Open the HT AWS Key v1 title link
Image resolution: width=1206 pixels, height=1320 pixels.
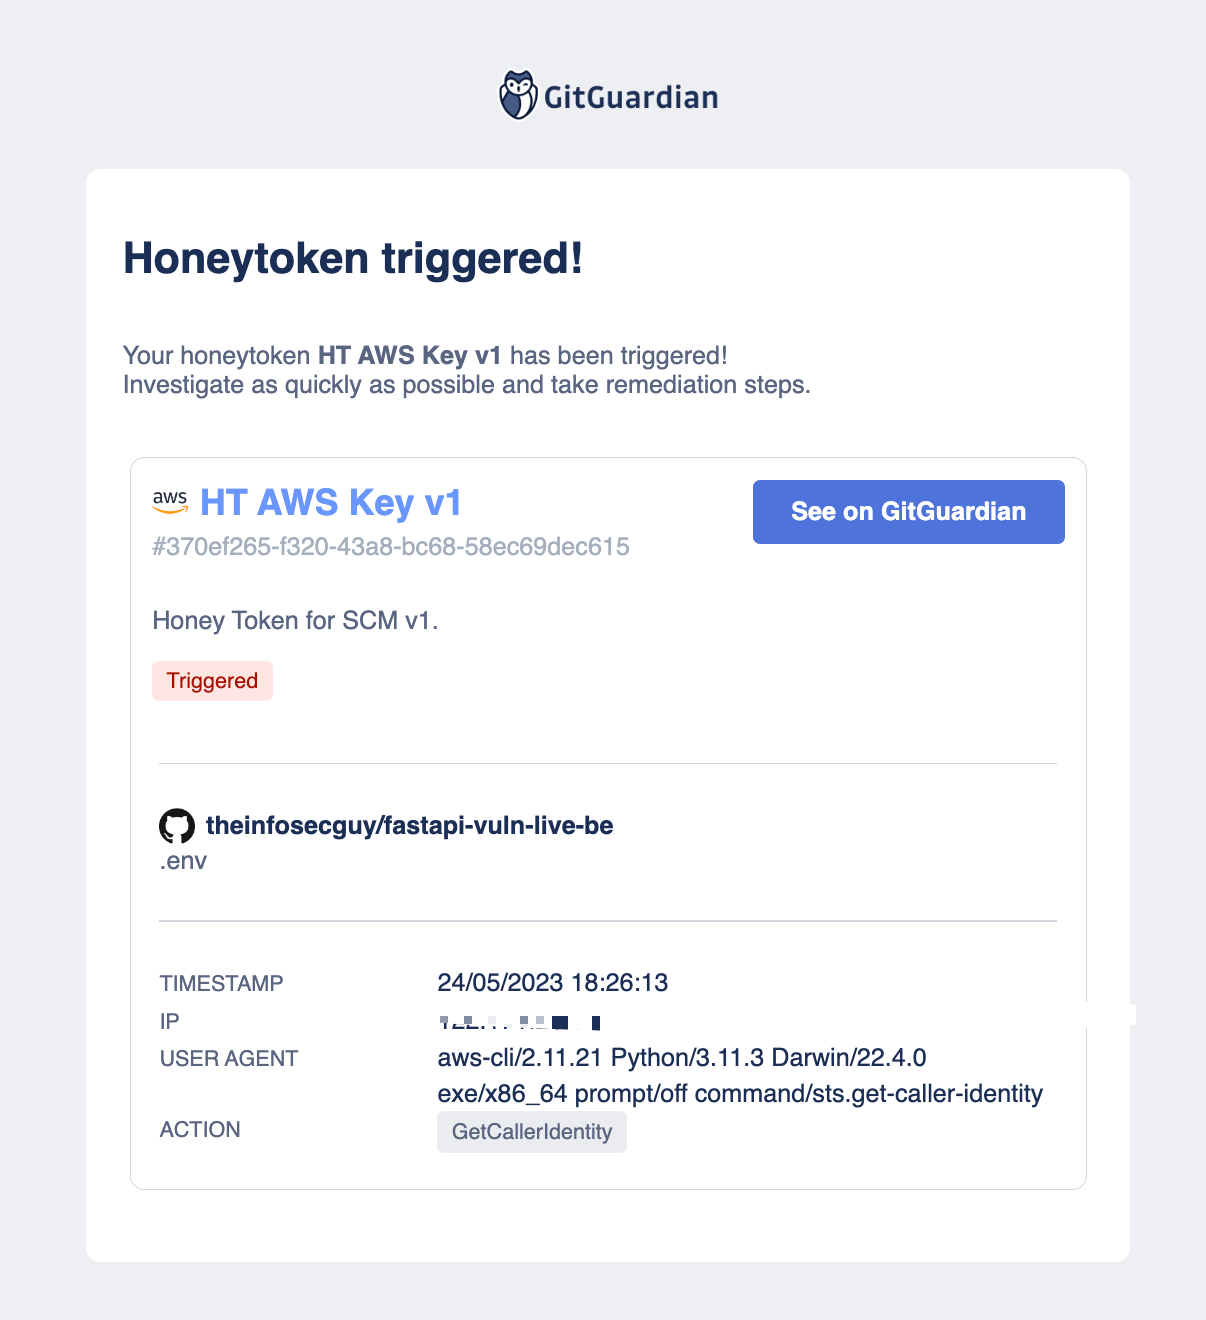point(331,502)
